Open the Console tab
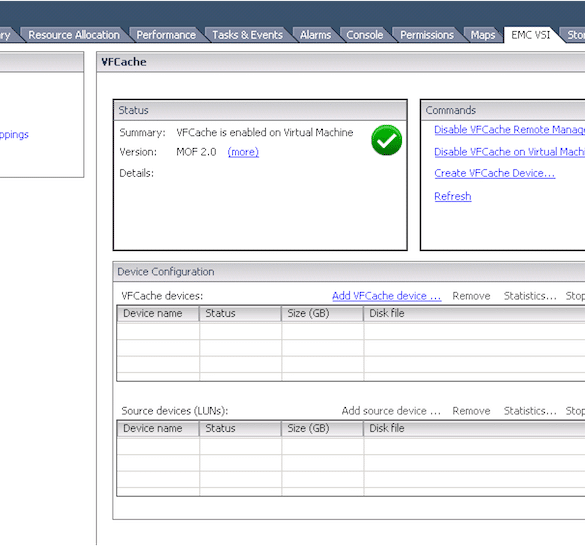The image size is (585, 546). click(x=365, y=35)
